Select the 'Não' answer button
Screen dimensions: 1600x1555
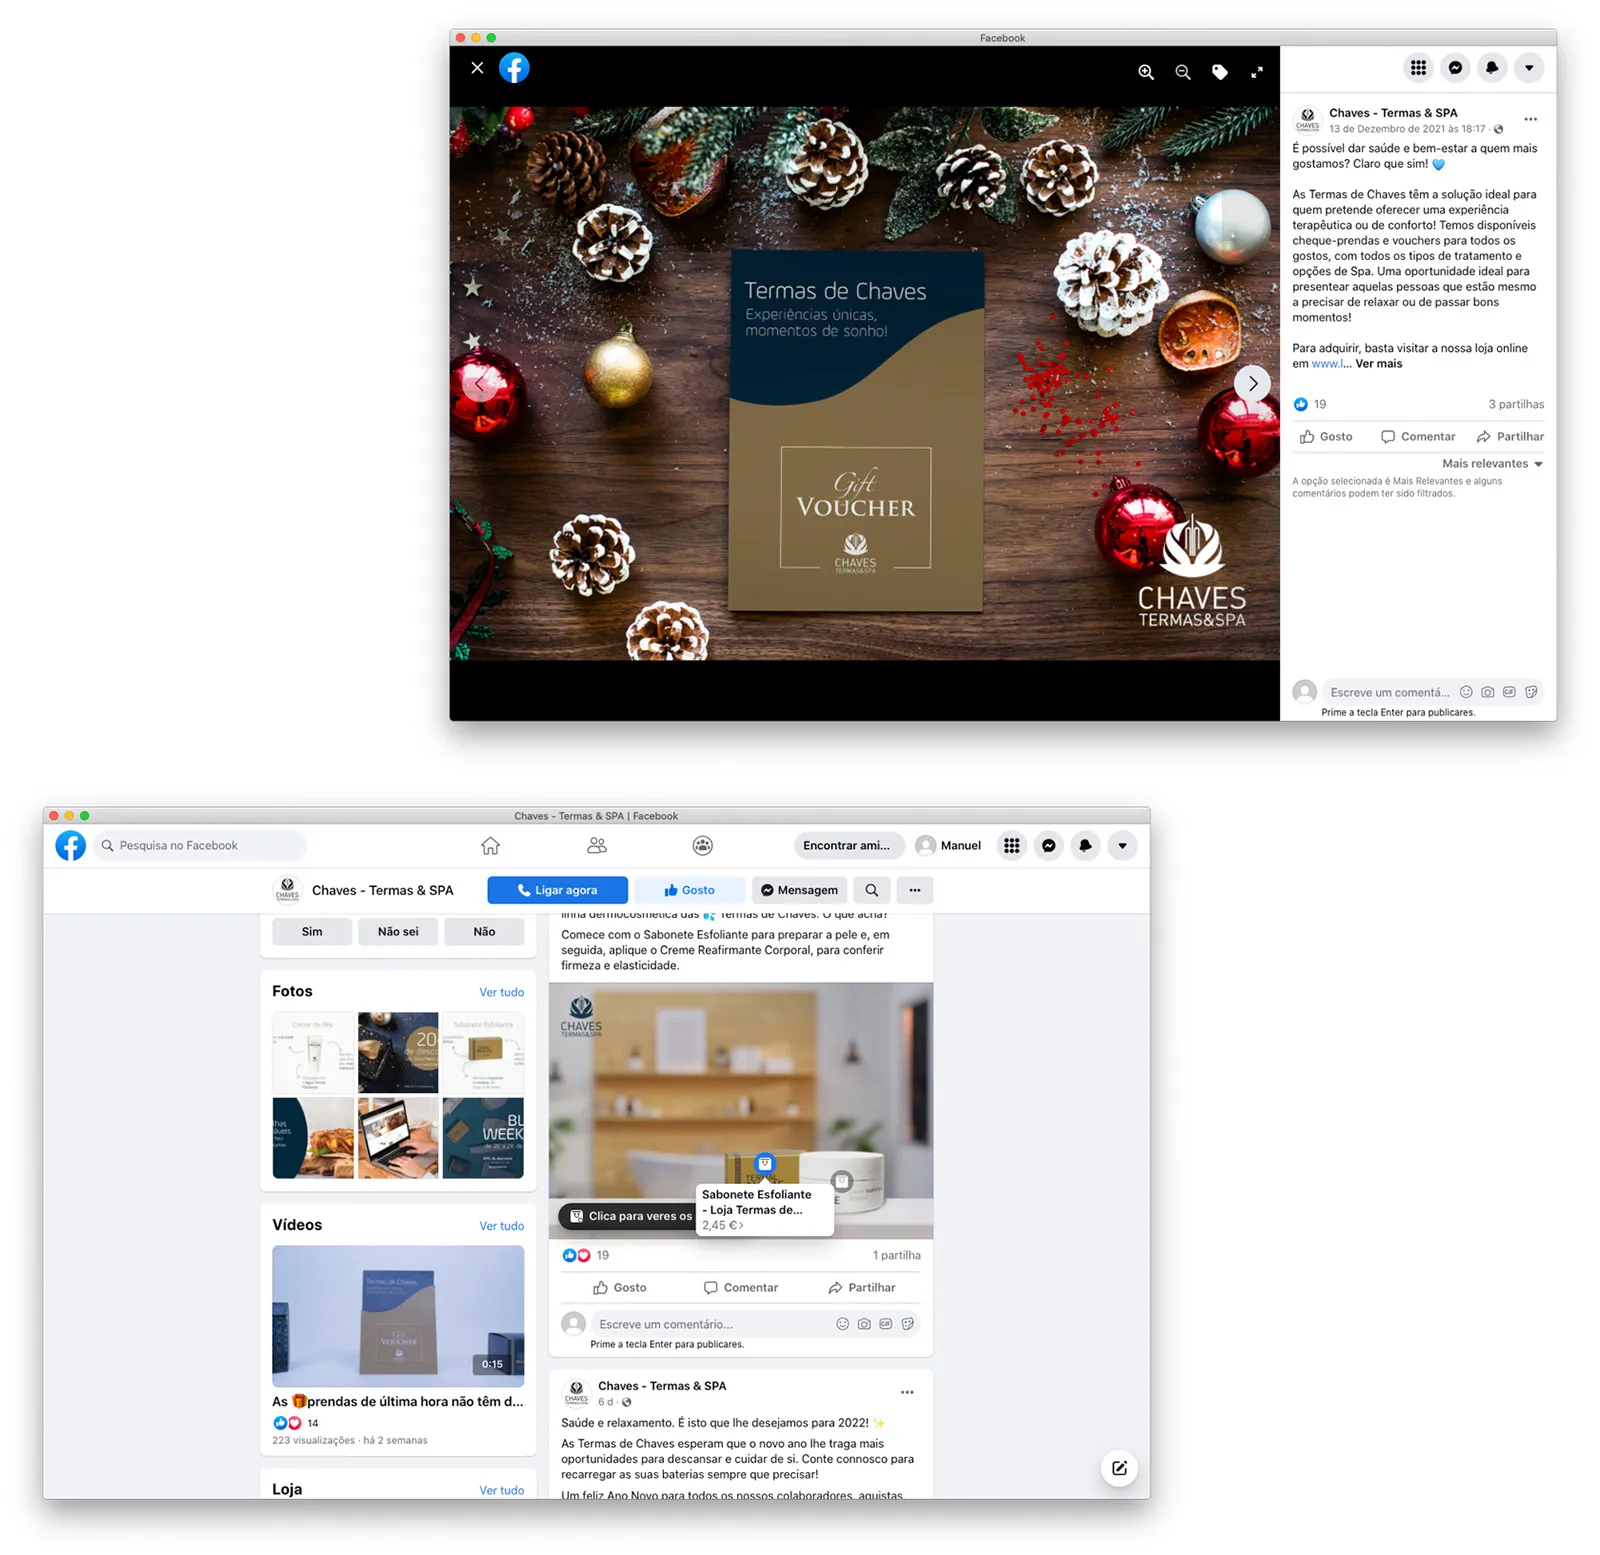click(484, 932)
